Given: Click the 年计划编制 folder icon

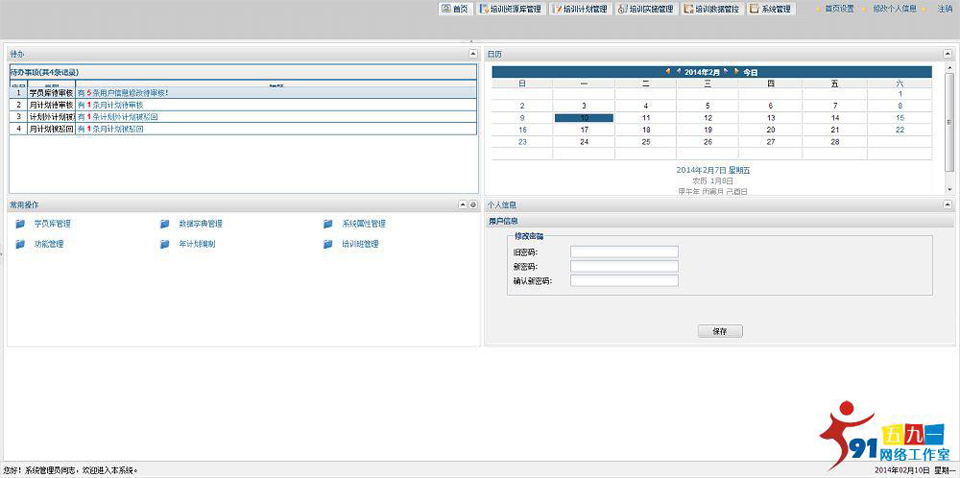Looking at the screenshot, I should tap(165, 244).
